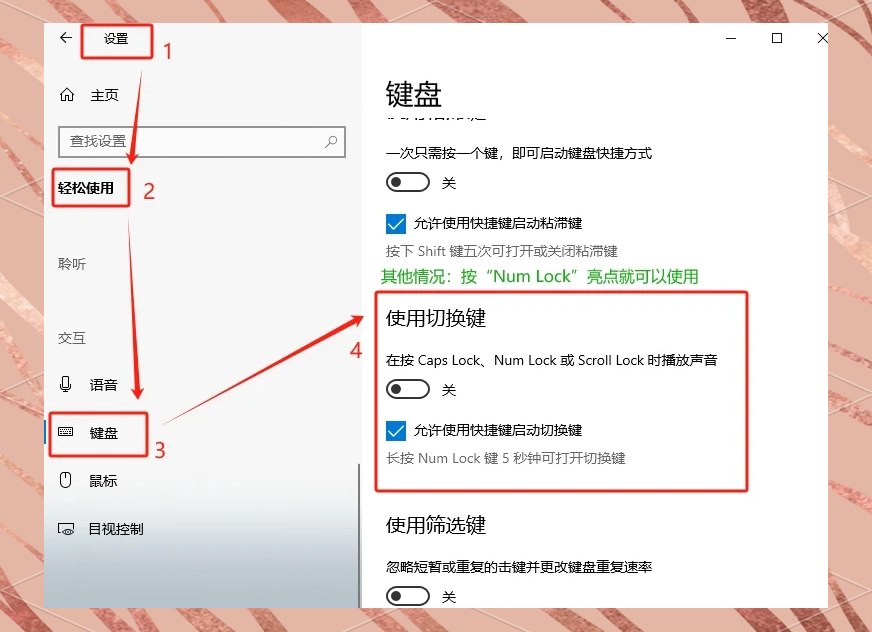Viewport: 872px width, 632px height.
Task: Open the home icon next to 主页
Action: coord(67,95)
